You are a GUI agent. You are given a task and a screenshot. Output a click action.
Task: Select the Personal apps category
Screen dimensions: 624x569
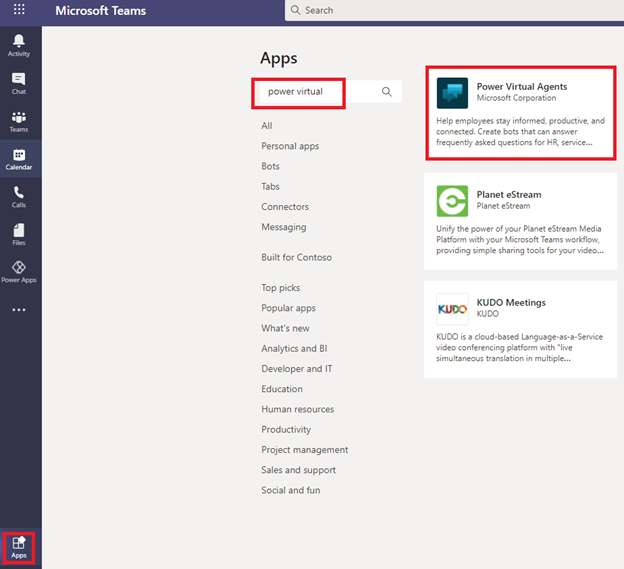290,146
